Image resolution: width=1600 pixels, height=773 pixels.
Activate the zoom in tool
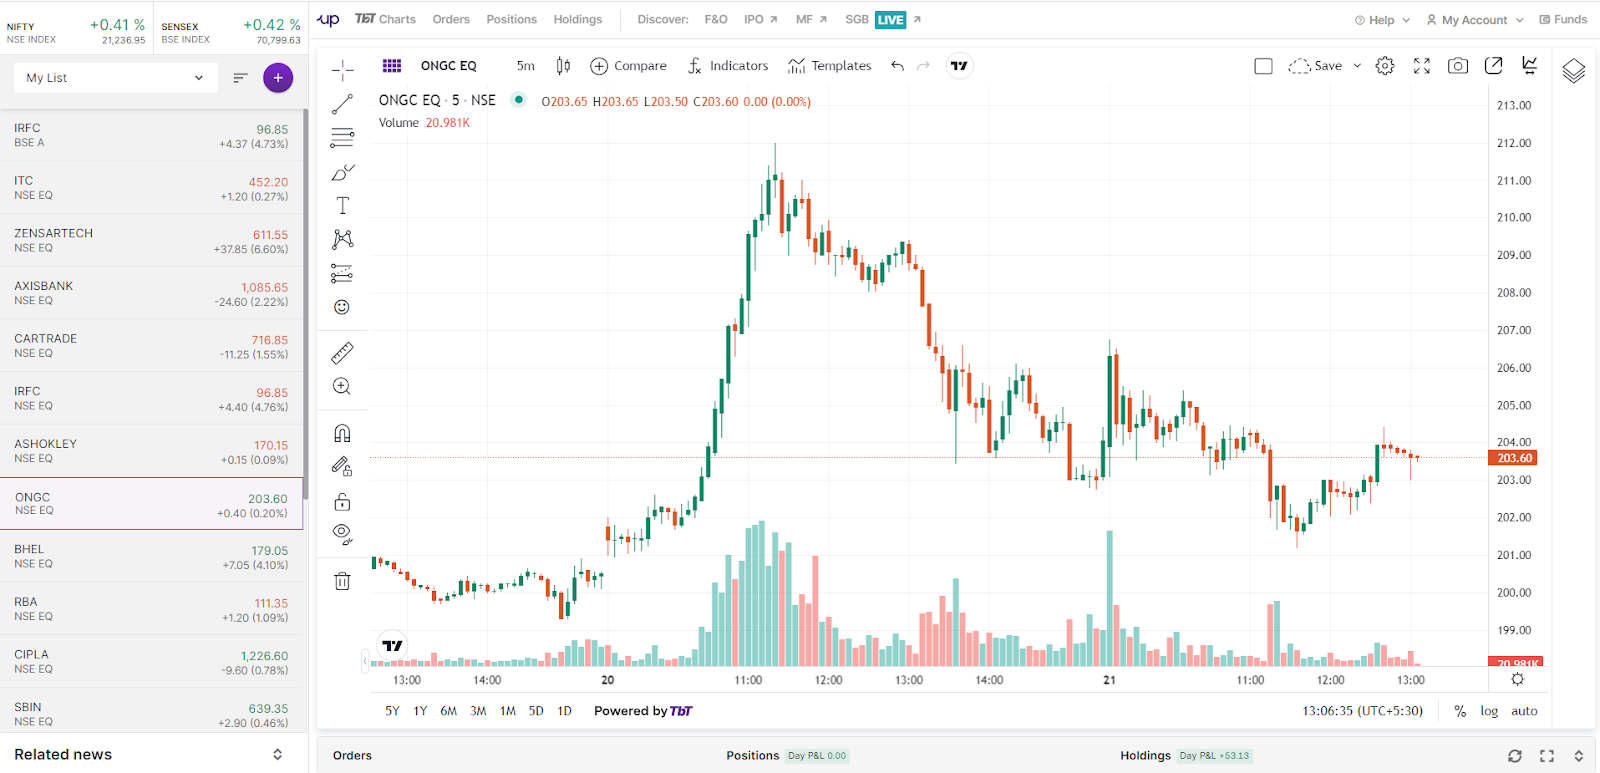point(342,386)
